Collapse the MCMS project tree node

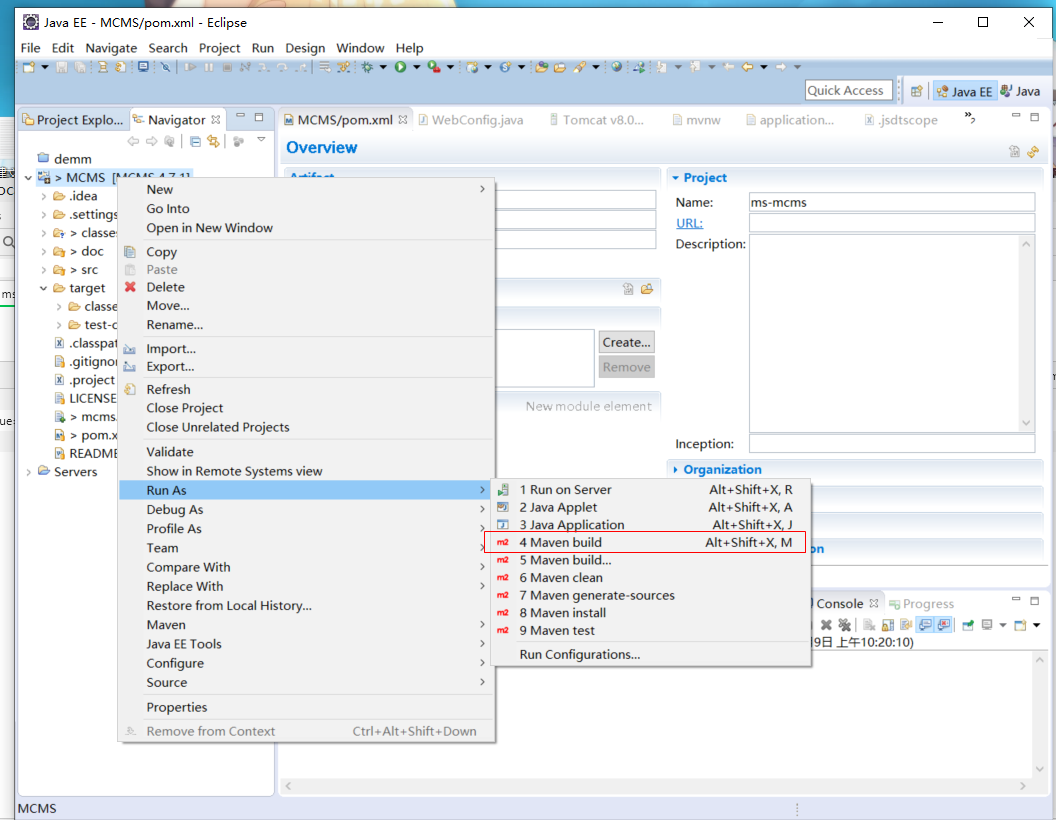pos(28,178)
